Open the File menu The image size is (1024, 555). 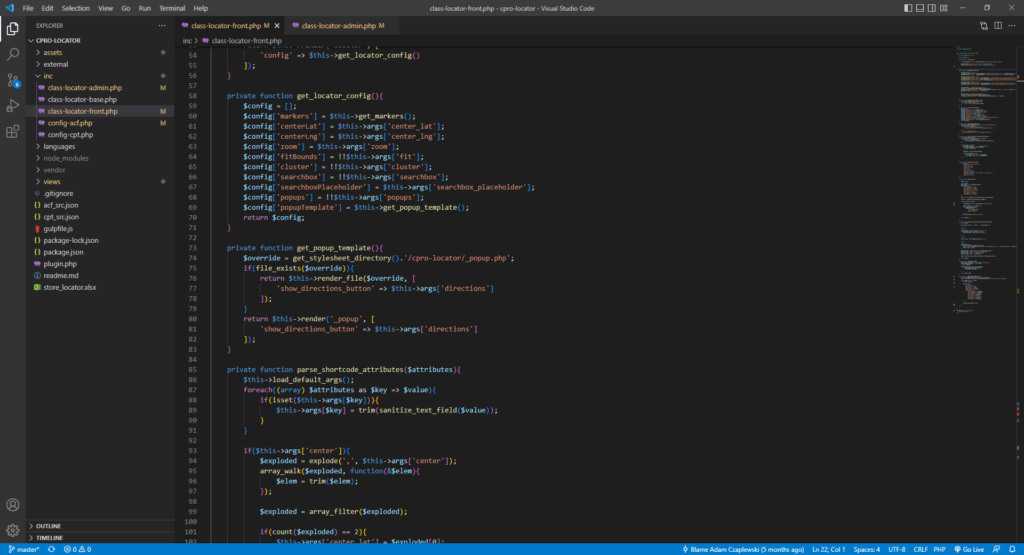coord(27,8)
